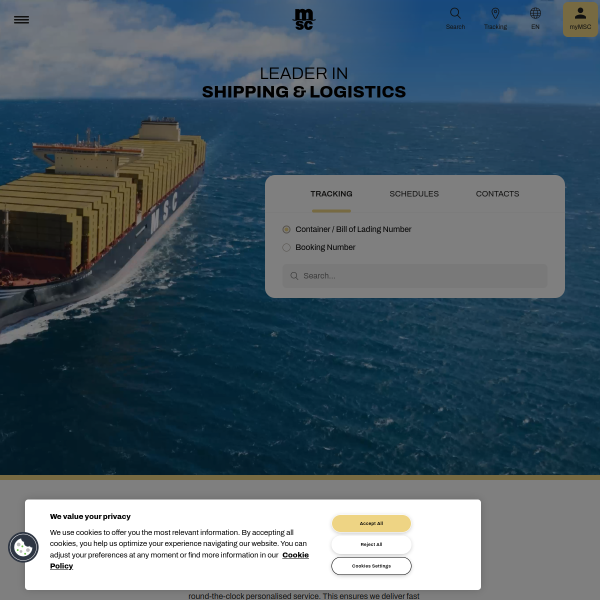Click the cookie preferences floating icon
Screen dimensions: 600x600
23,547
